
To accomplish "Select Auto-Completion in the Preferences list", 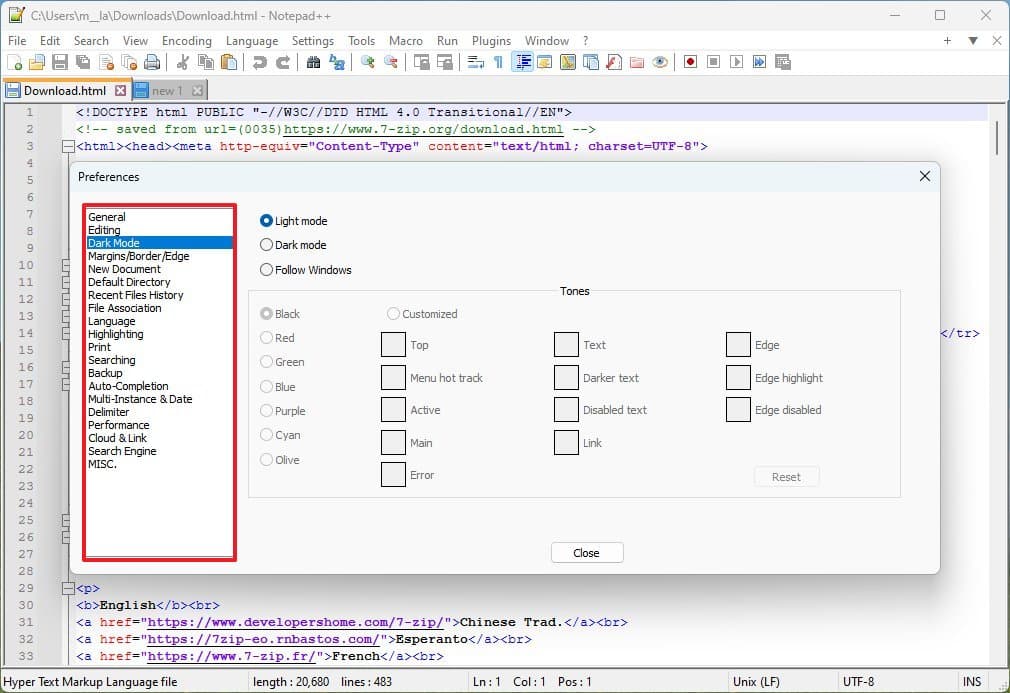I will coord(128,386).
